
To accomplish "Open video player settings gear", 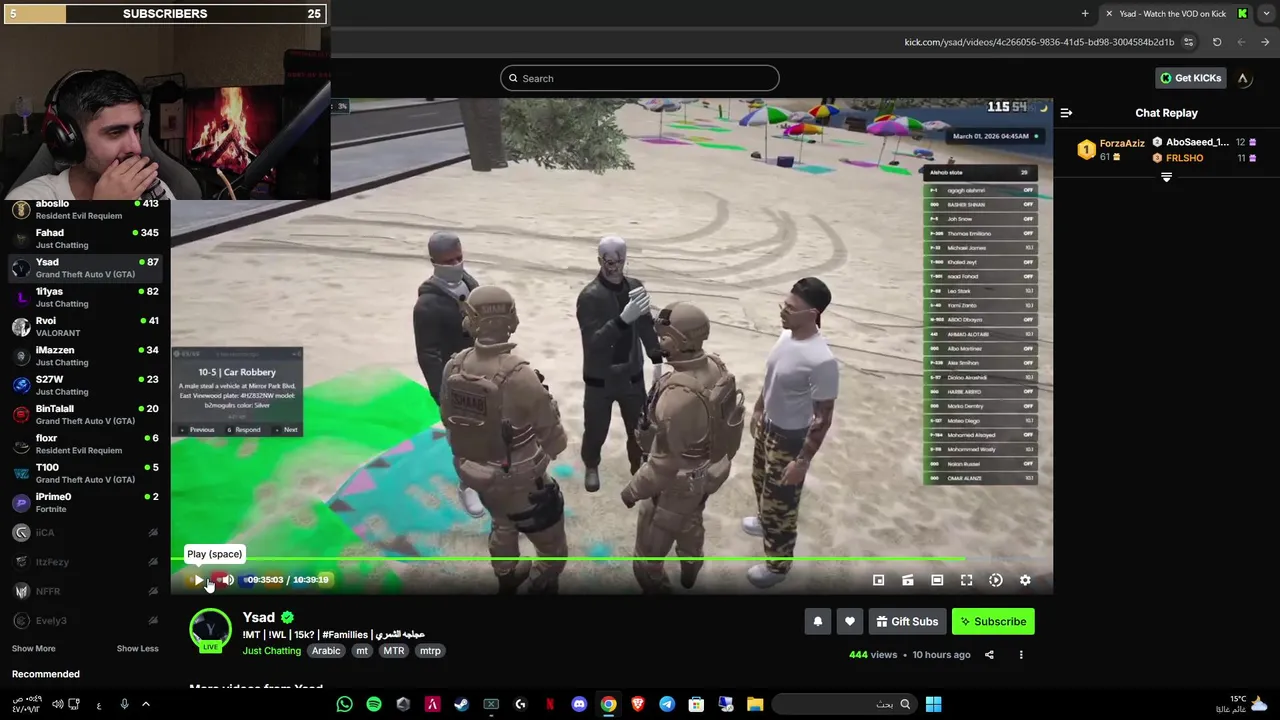I will click(1025, 580).
